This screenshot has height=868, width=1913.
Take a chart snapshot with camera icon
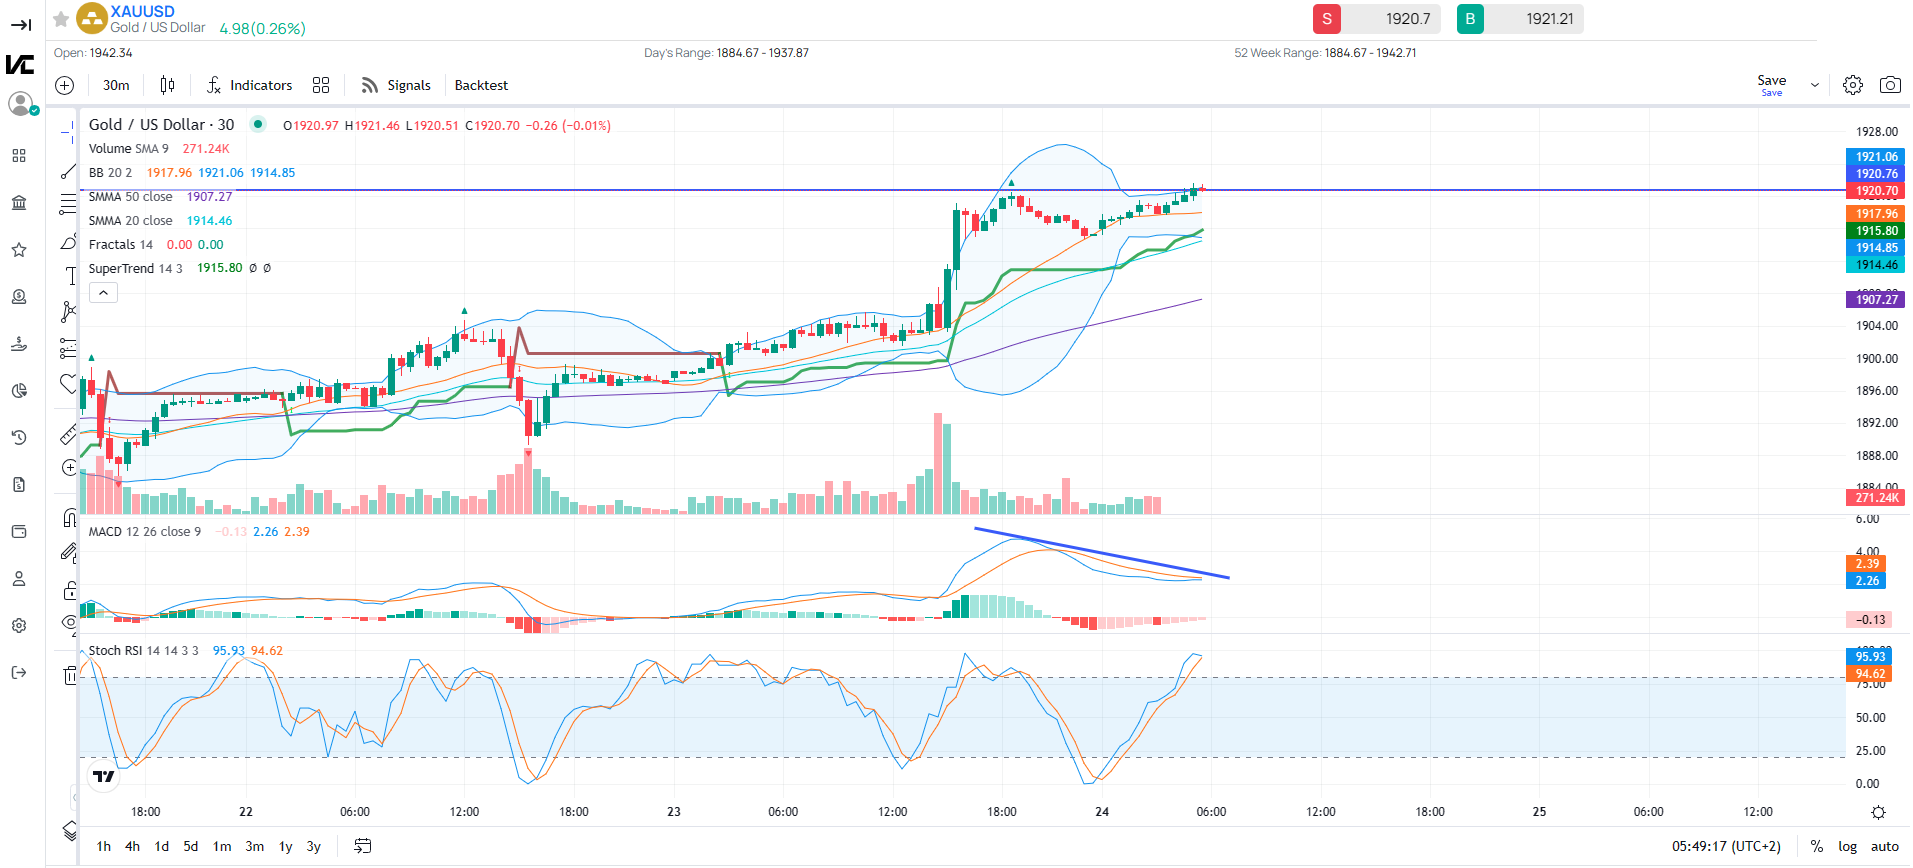coord(1889,85)
